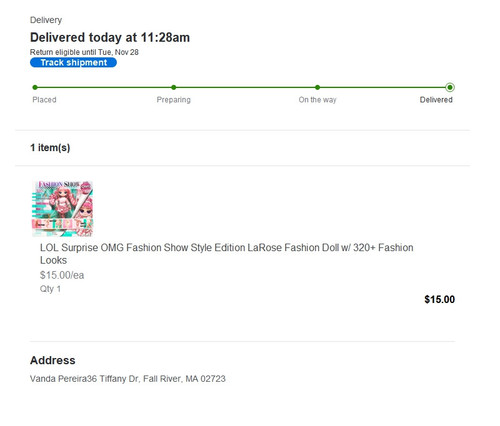The width and height of the screenshot is (500, 426).
Task: Click the Return eligible until Nov 28 text
Action: pos(84,52)
